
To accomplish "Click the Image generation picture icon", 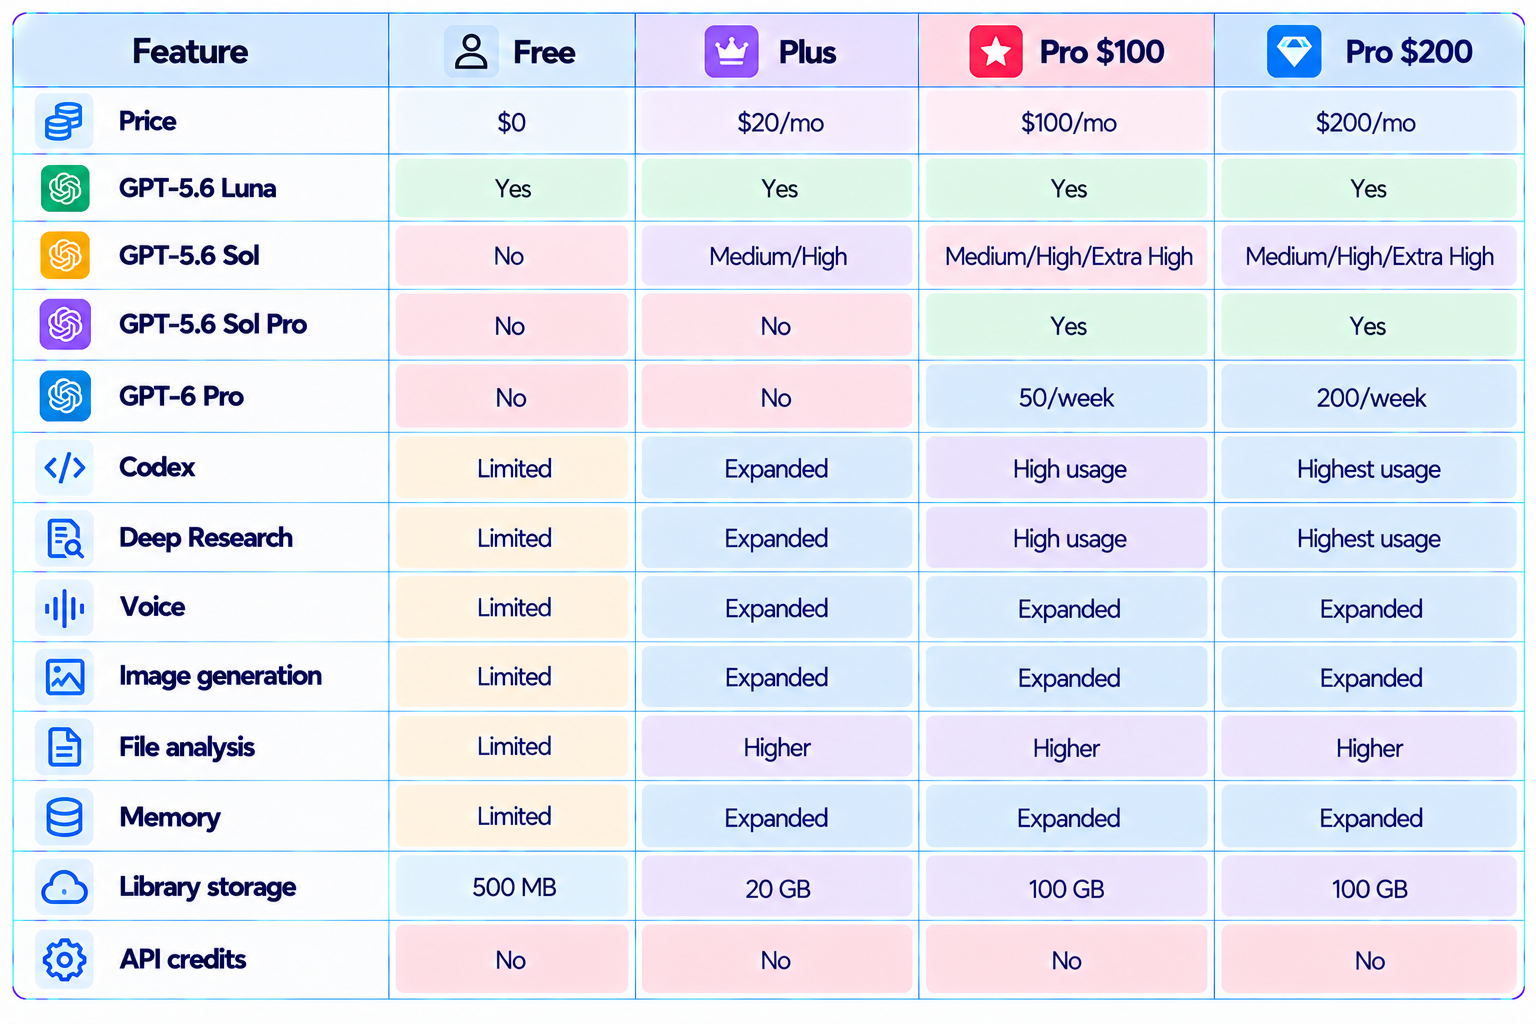I will 65,677.
